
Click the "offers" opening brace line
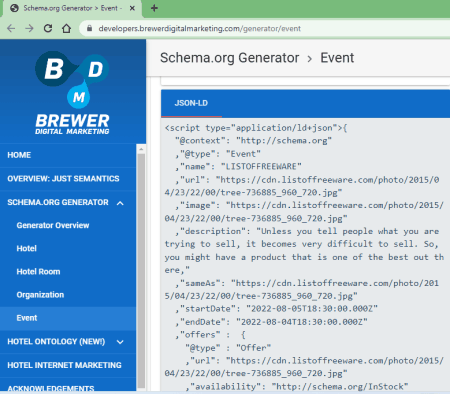[x=210, y=335]
